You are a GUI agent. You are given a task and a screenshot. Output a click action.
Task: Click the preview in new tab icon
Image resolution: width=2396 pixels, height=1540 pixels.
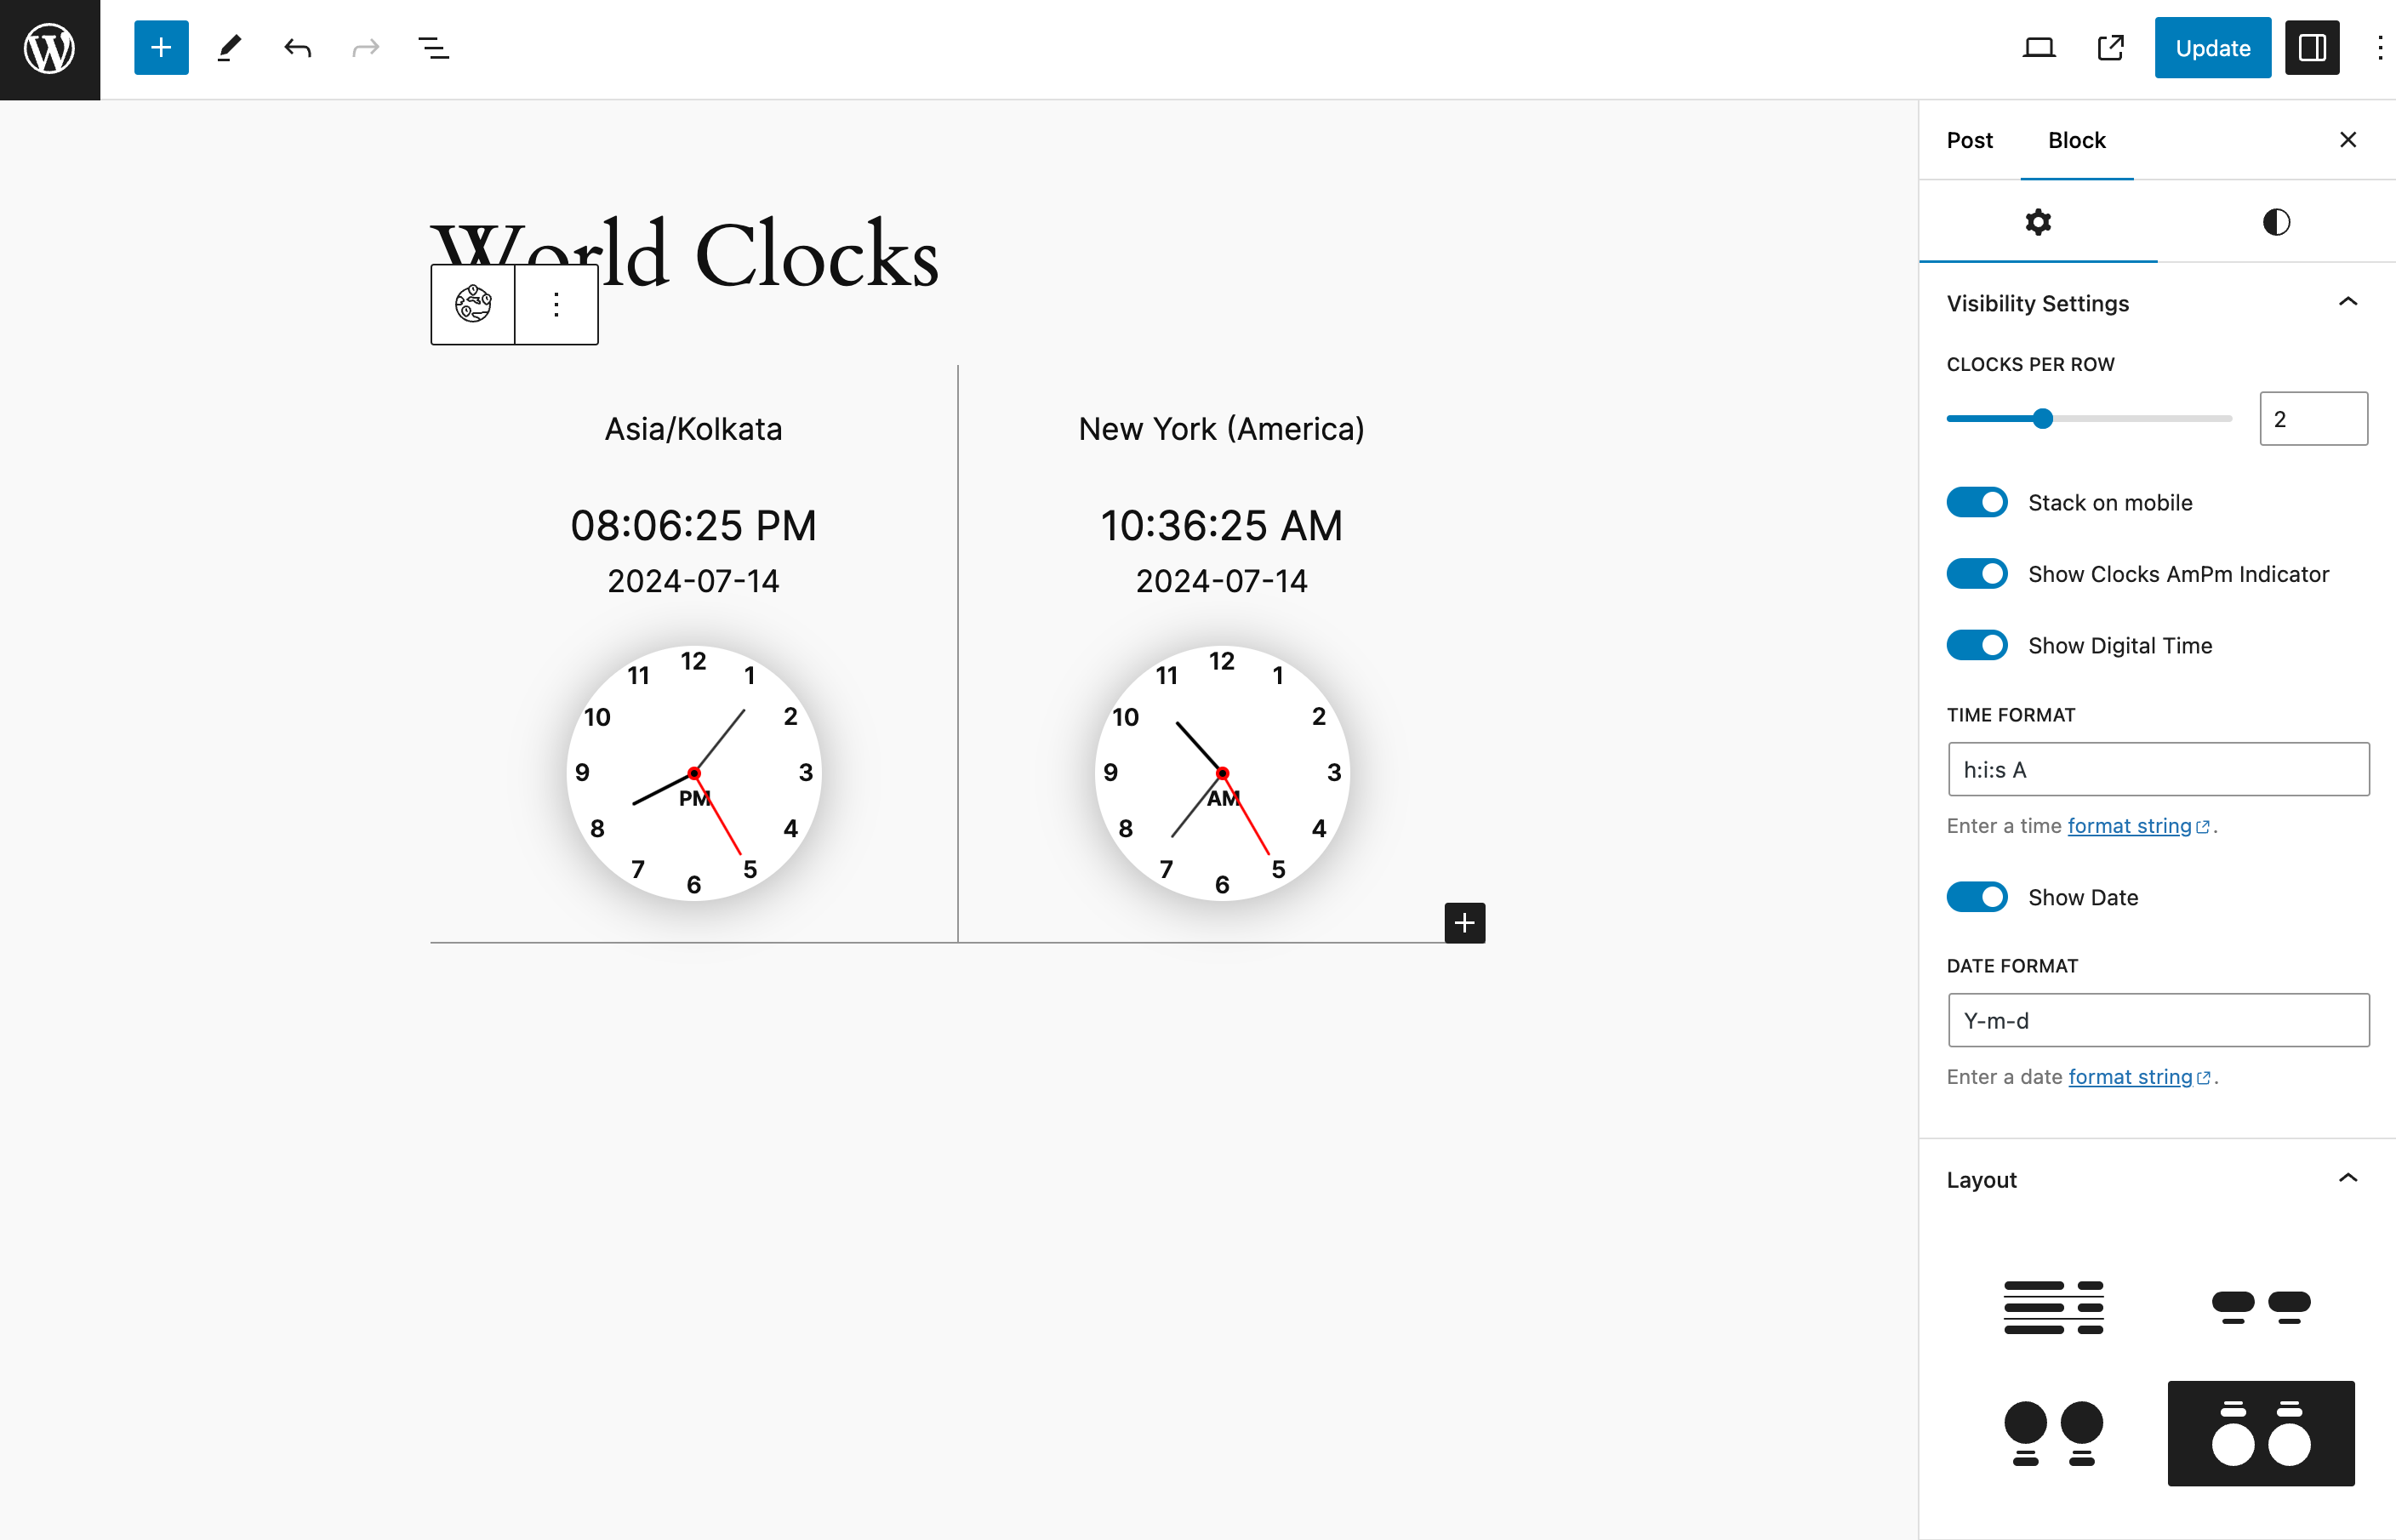tap(2111, 47)
